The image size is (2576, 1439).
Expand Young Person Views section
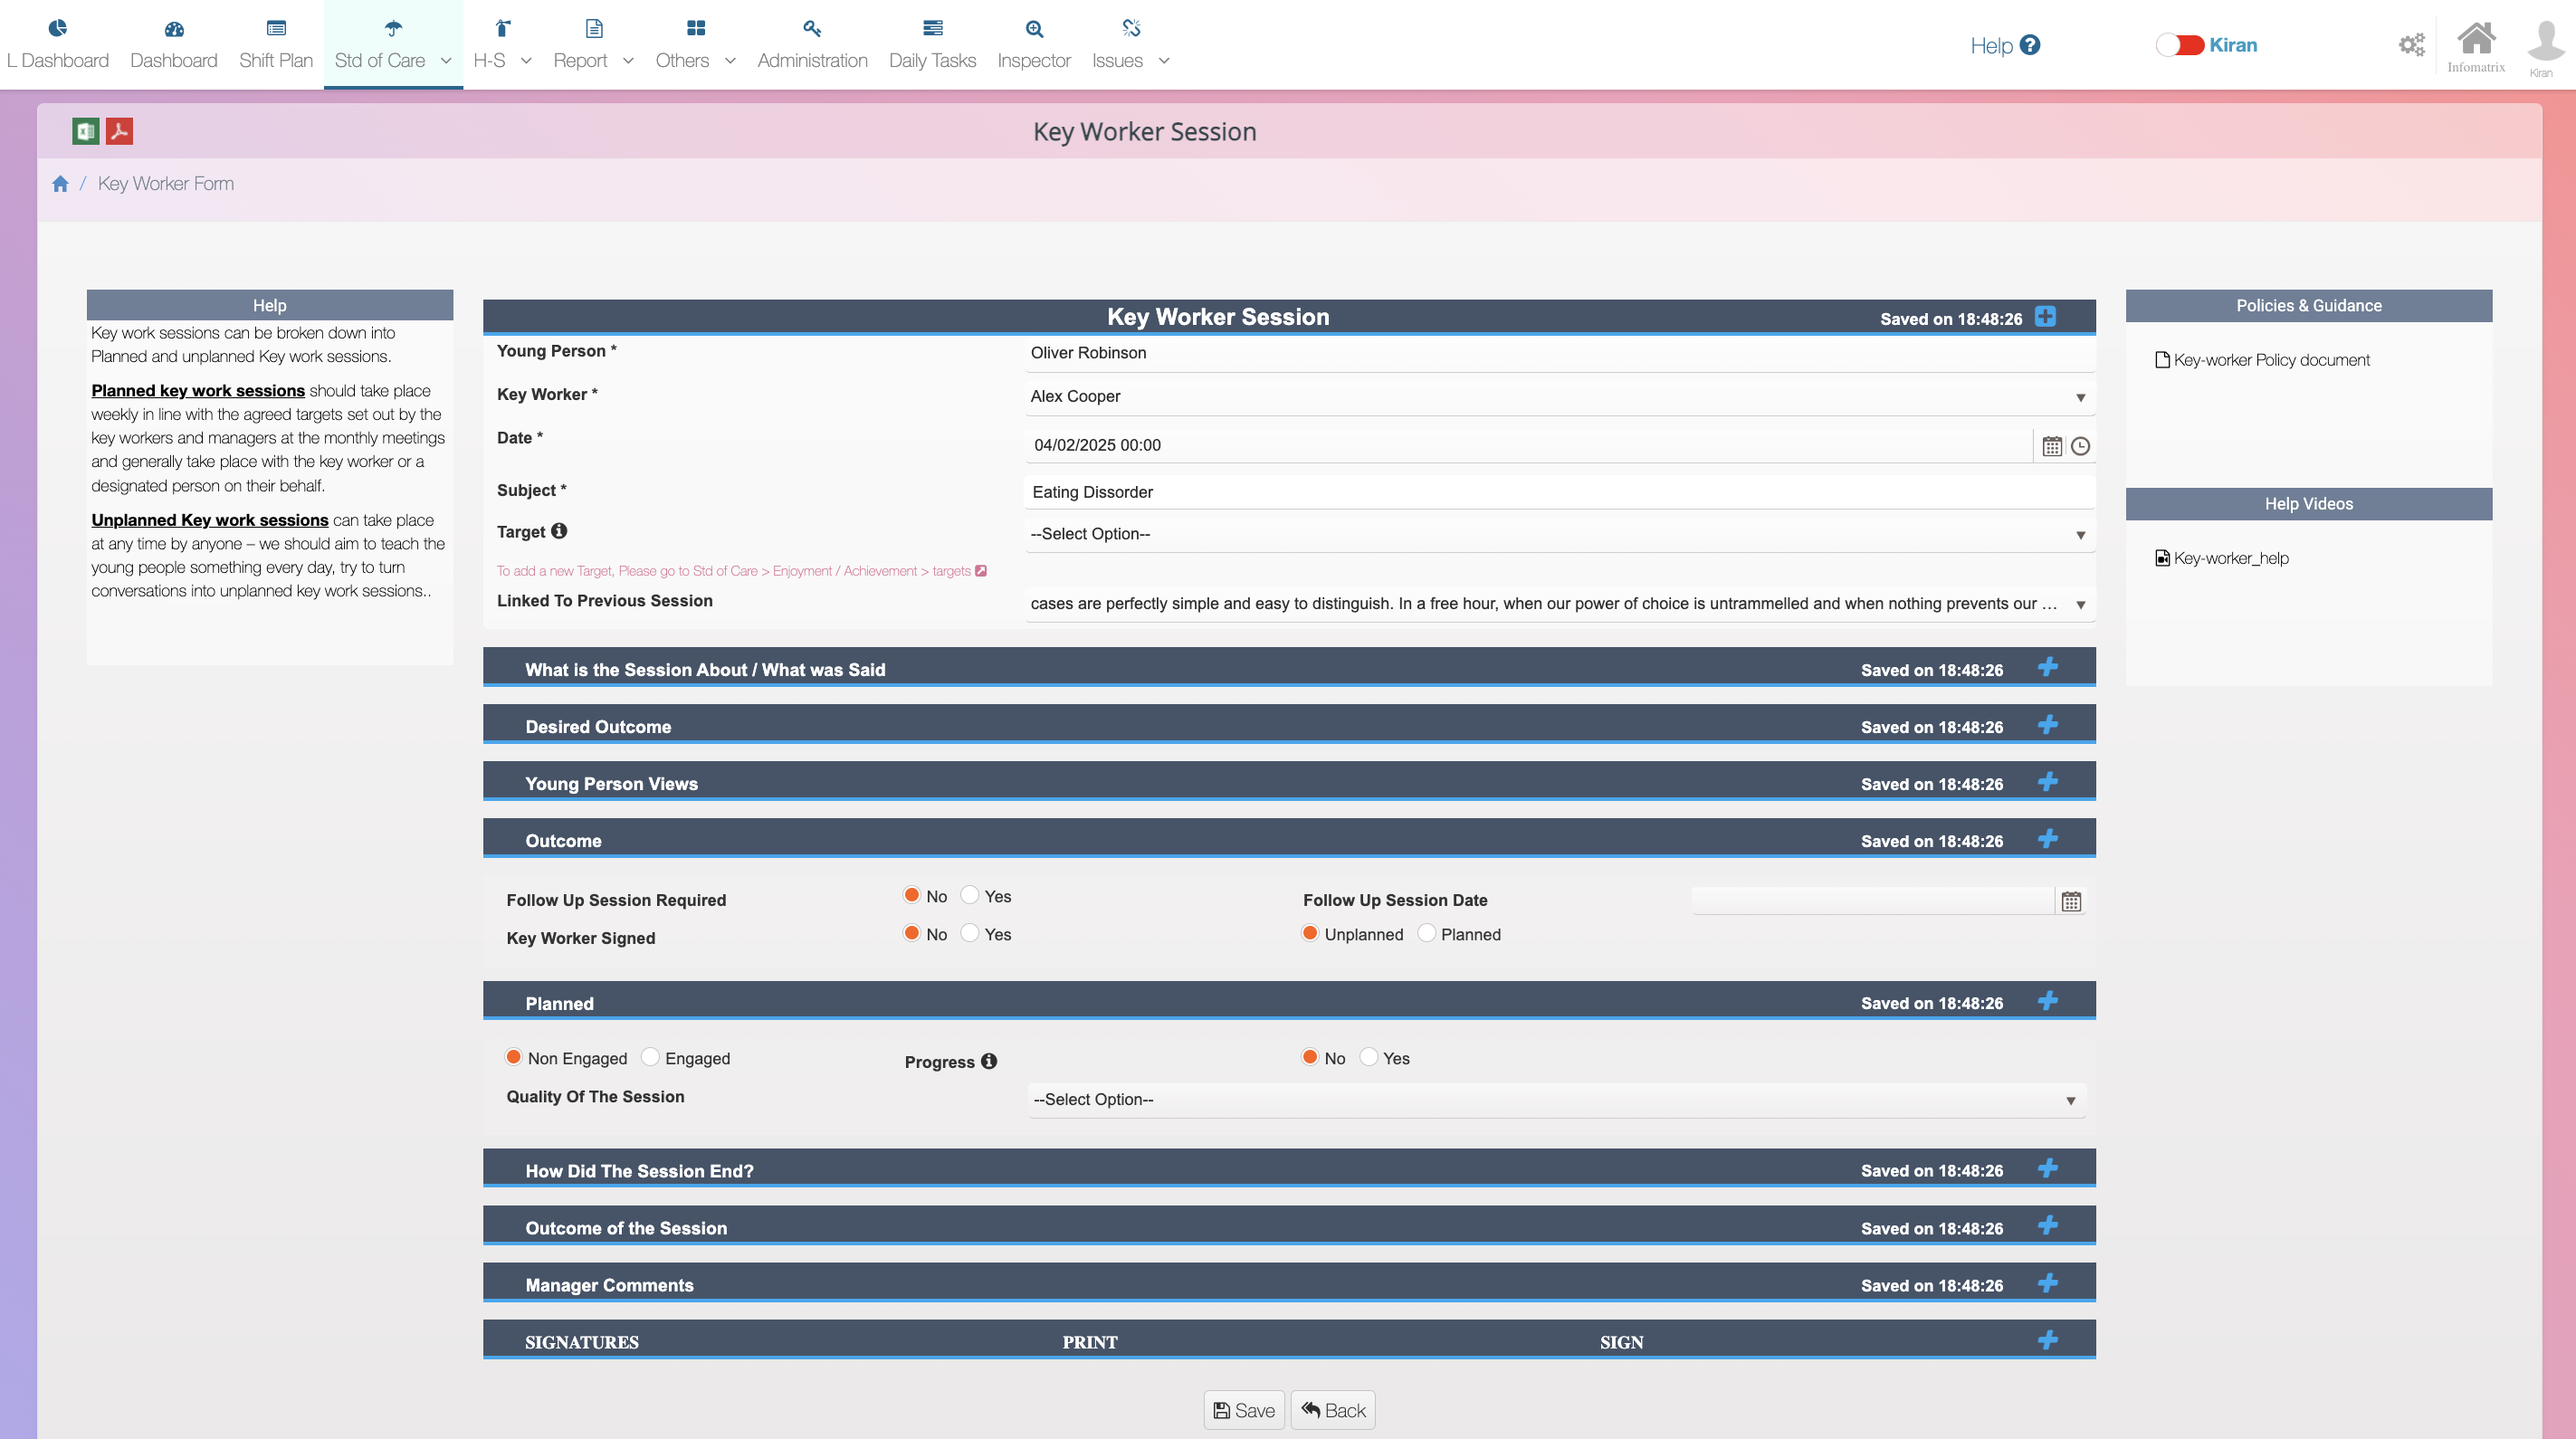pyautogui.click(x=2047, y=781)
